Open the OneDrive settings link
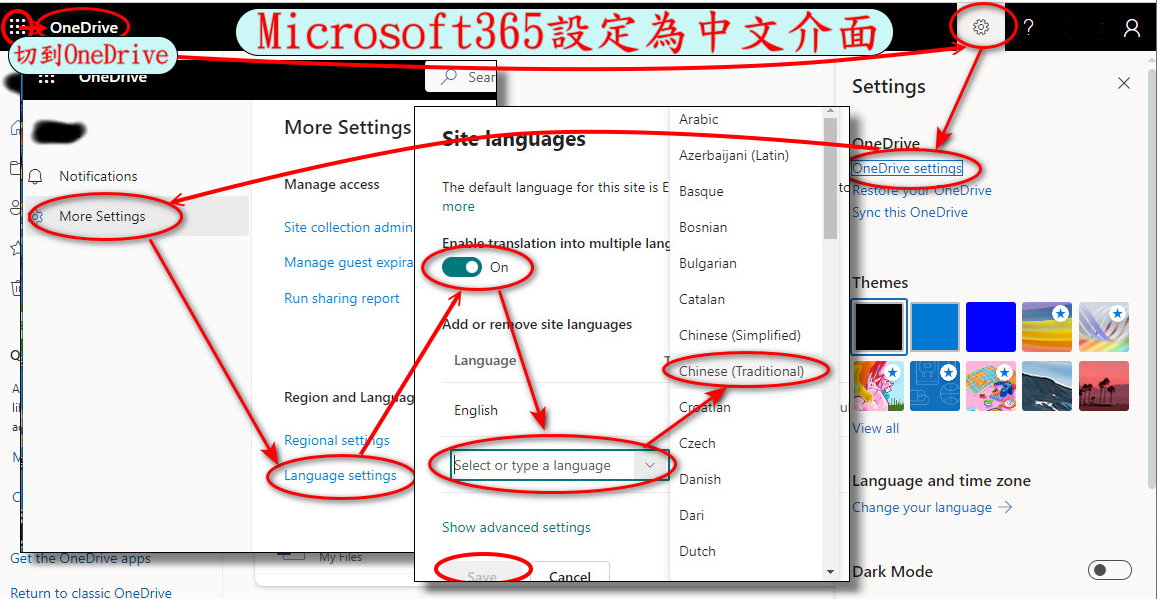This screenshot has height=599, width=1157. click(907, 168)
